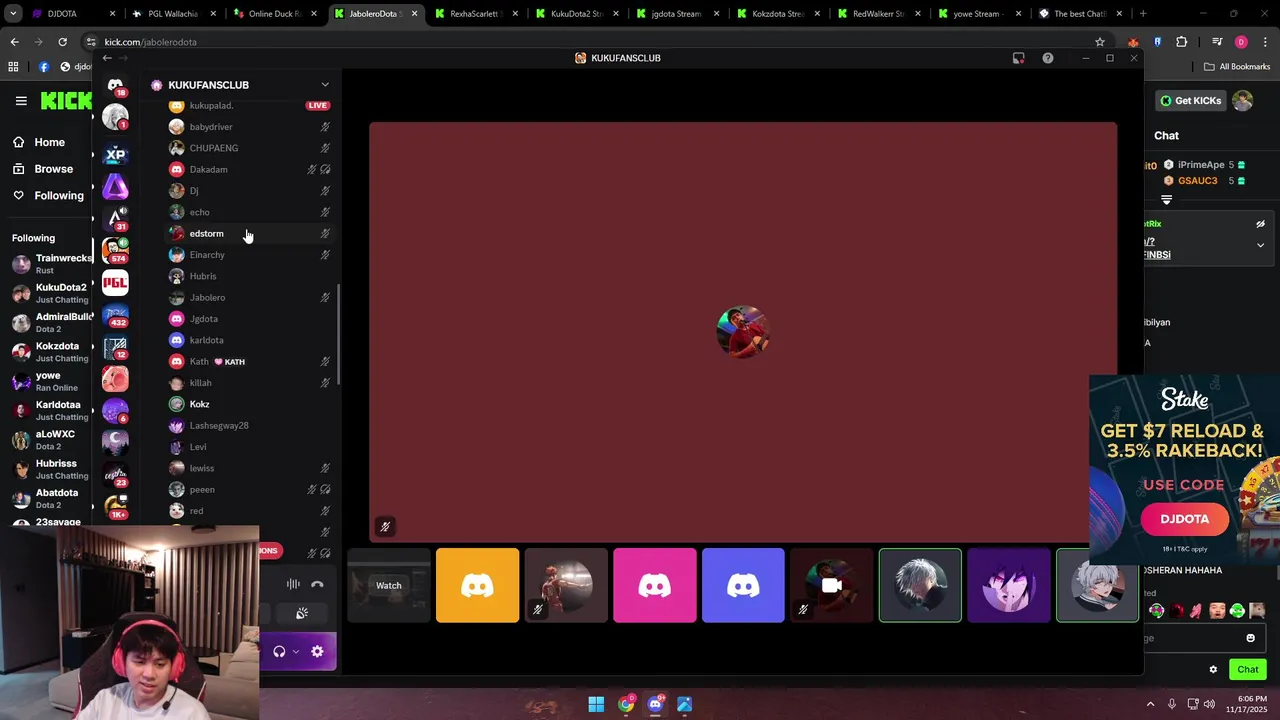The image size is (1280, 720).
Task: Select the blue Discord avatar tile
Action: tap(743, 585)
